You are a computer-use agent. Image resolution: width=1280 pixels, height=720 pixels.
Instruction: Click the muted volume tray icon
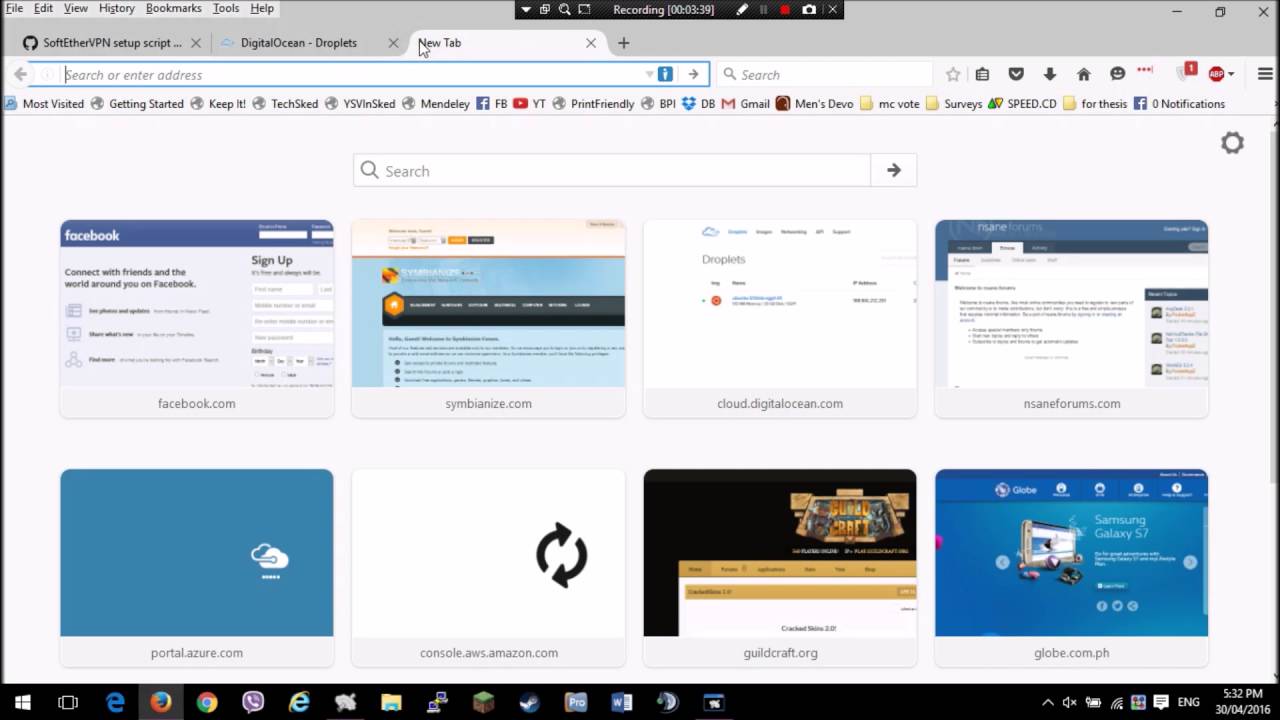(x=1069, y=702)
